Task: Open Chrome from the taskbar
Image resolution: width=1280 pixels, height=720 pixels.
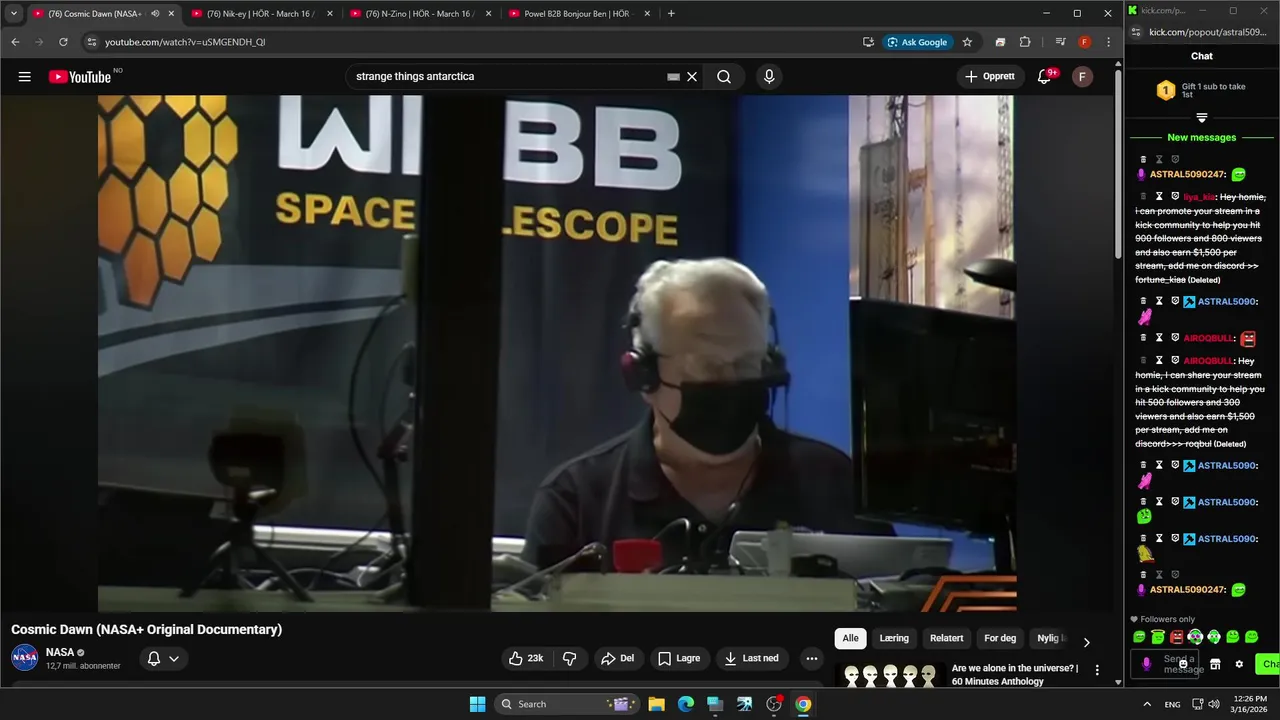Action: (803, 704)
